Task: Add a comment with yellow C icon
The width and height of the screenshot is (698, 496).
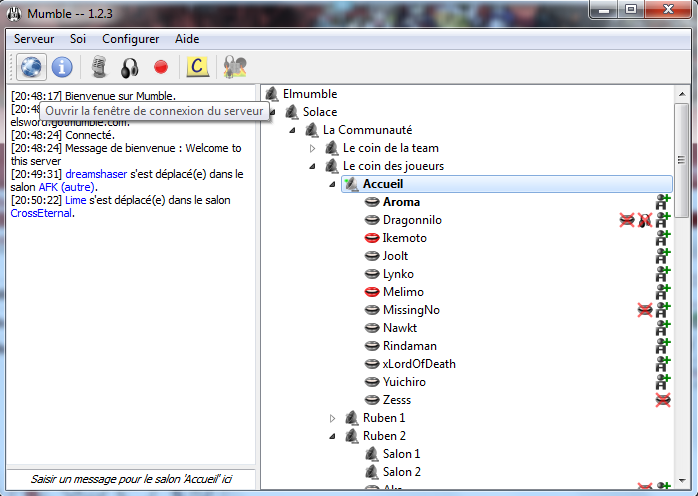Action: 197,67
